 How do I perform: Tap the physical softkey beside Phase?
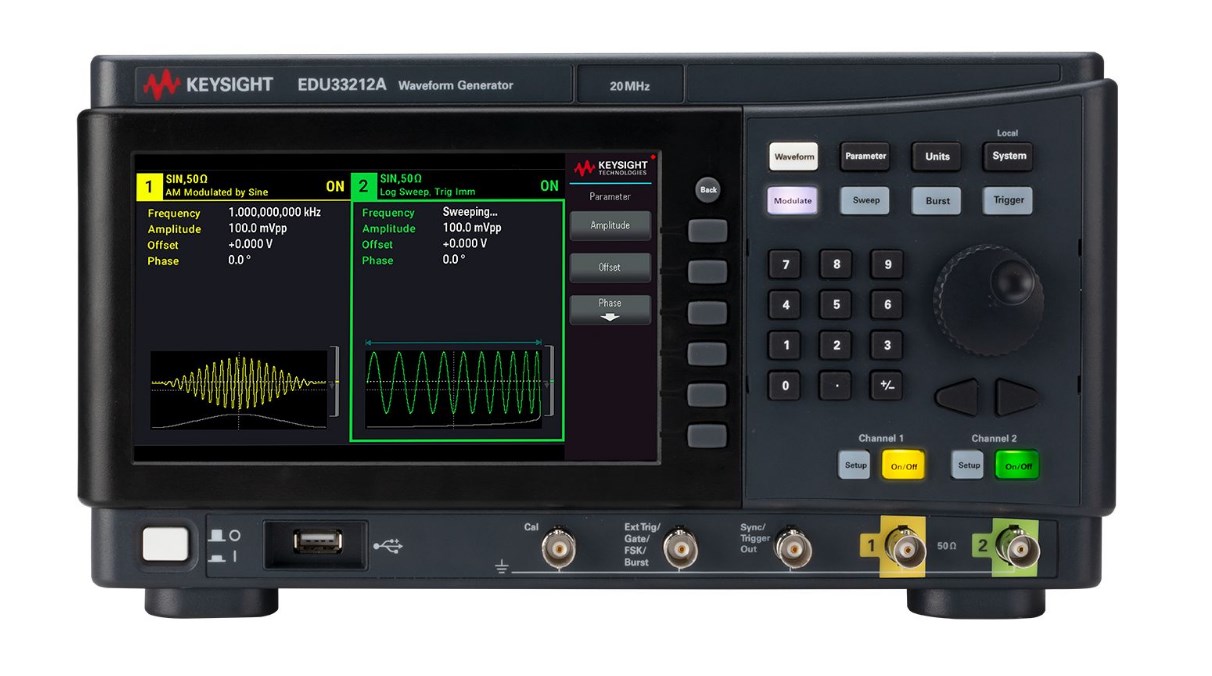click(707, 312)
